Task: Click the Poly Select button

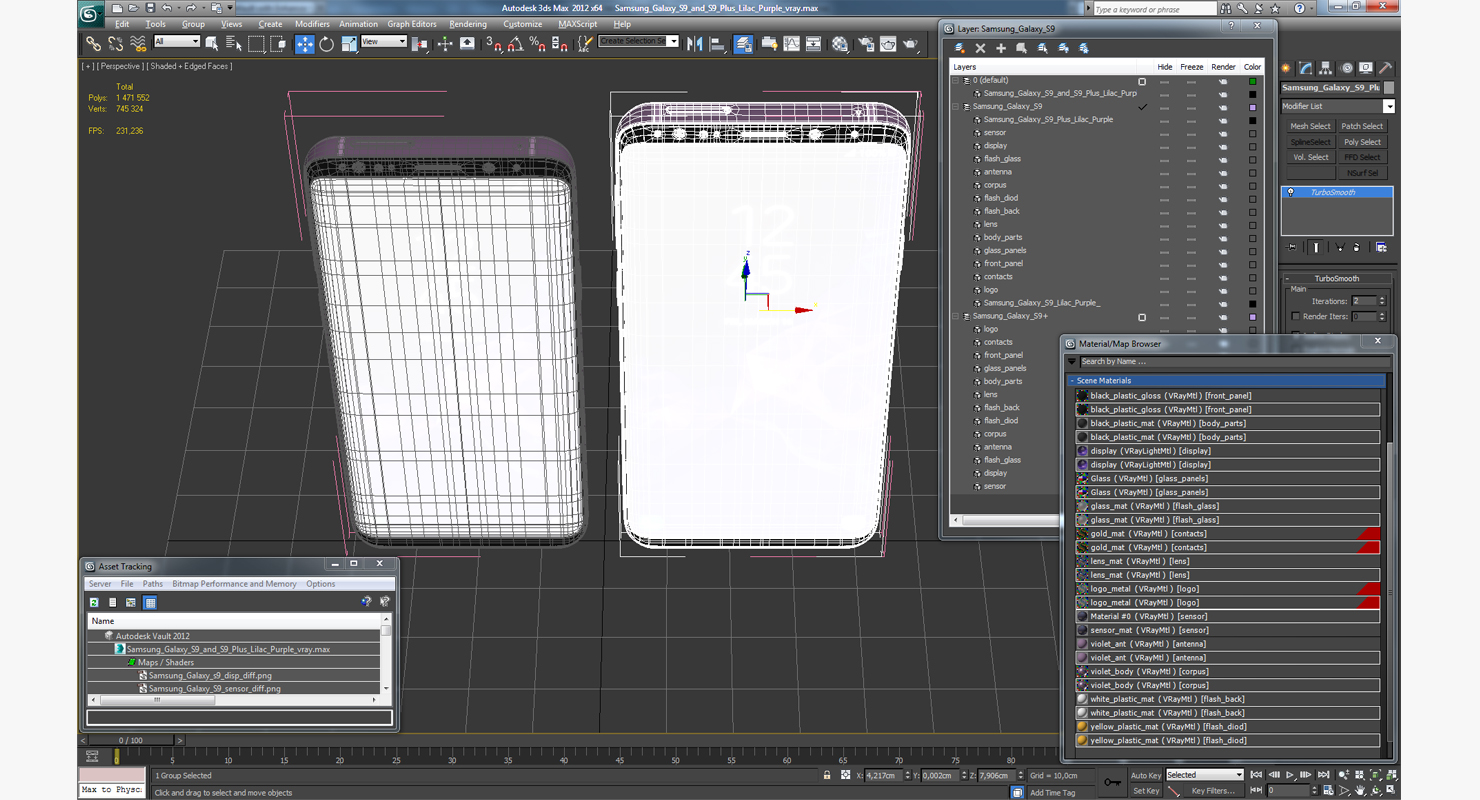Action: coord(1362,142)
